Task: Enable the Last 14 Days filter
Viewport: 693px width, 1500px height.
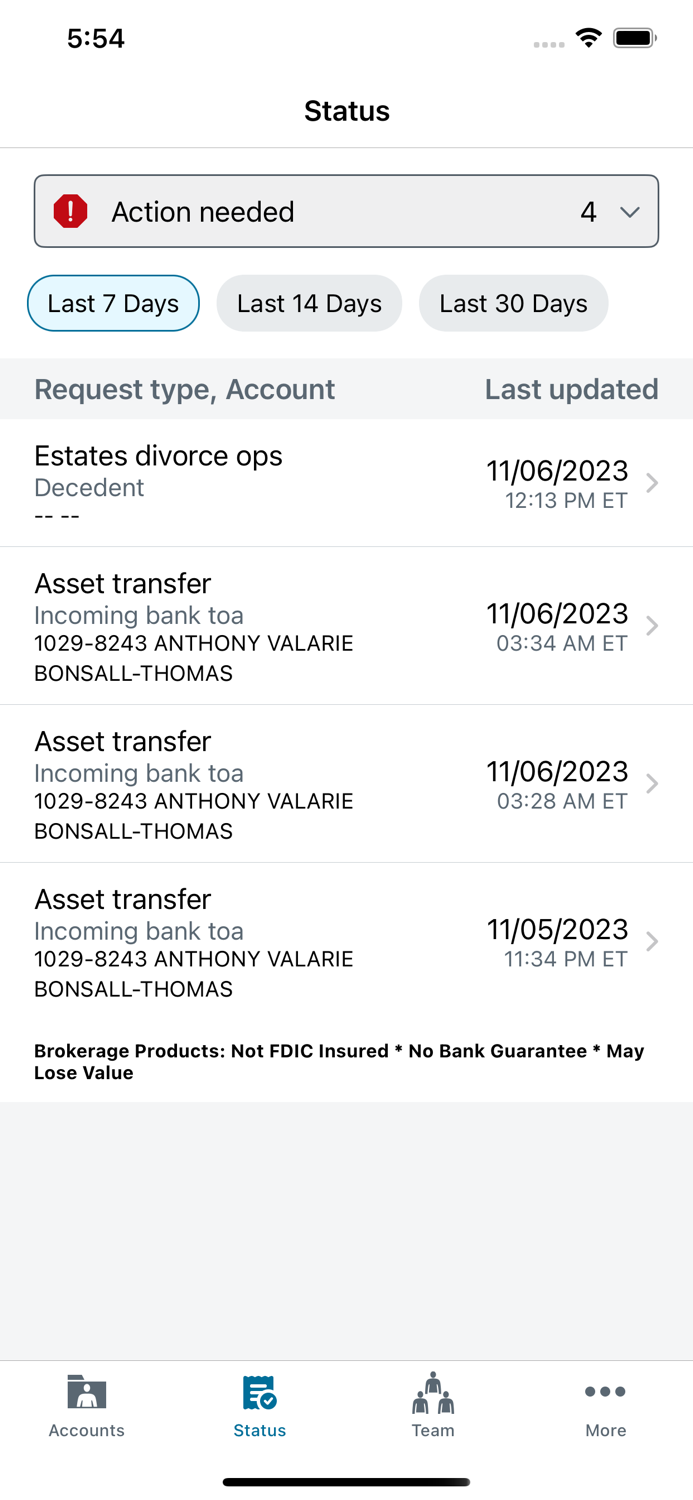Action: click(309, 303)
